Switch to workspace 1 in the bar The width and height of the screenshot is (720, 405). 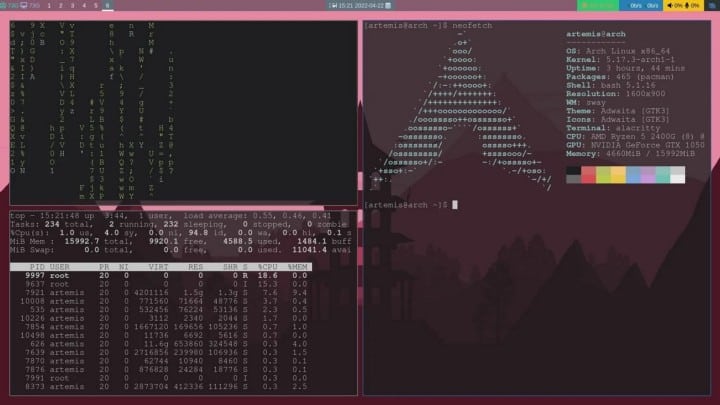pos(49,6)
